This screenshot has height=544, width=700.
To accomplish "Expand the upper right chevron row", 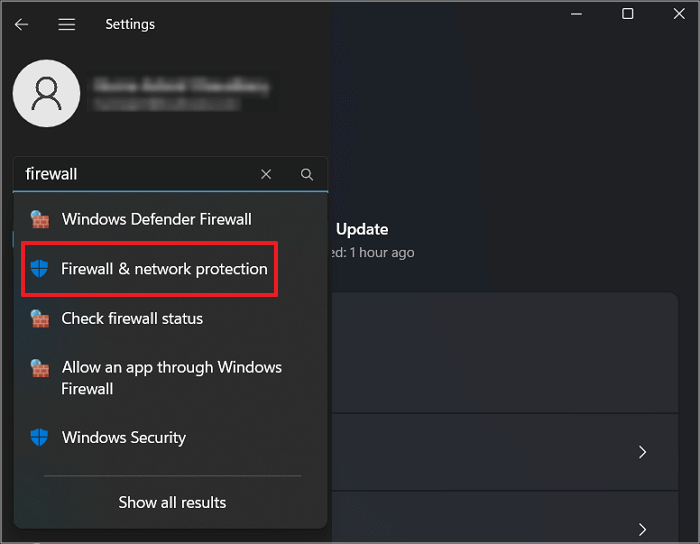I will [643, 452].
